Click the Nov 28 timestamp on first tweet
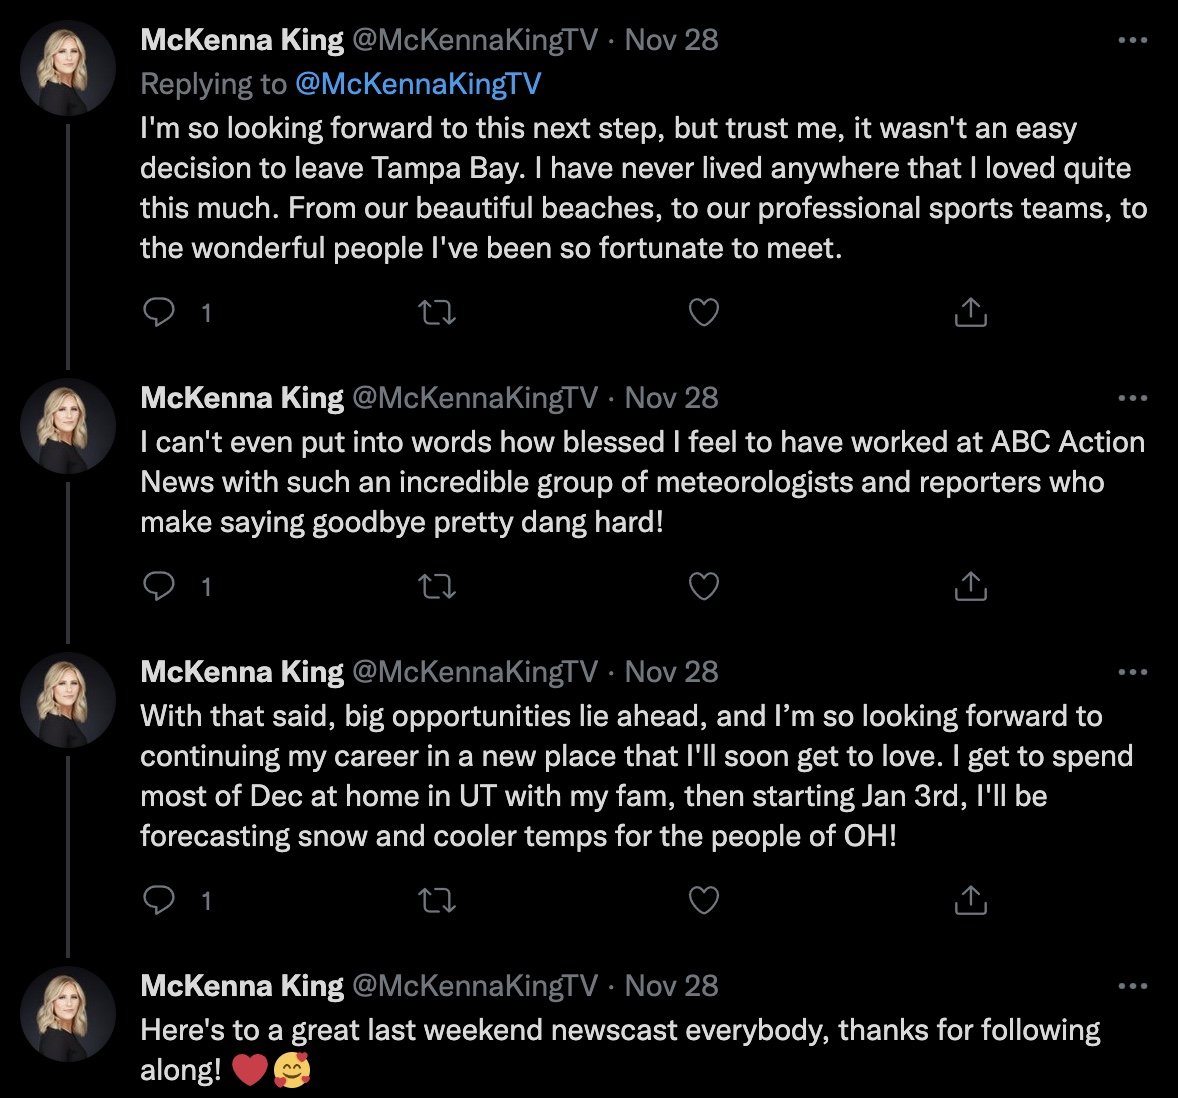The width and height of the screenshot is (1178, 1098). coord(671,40)
